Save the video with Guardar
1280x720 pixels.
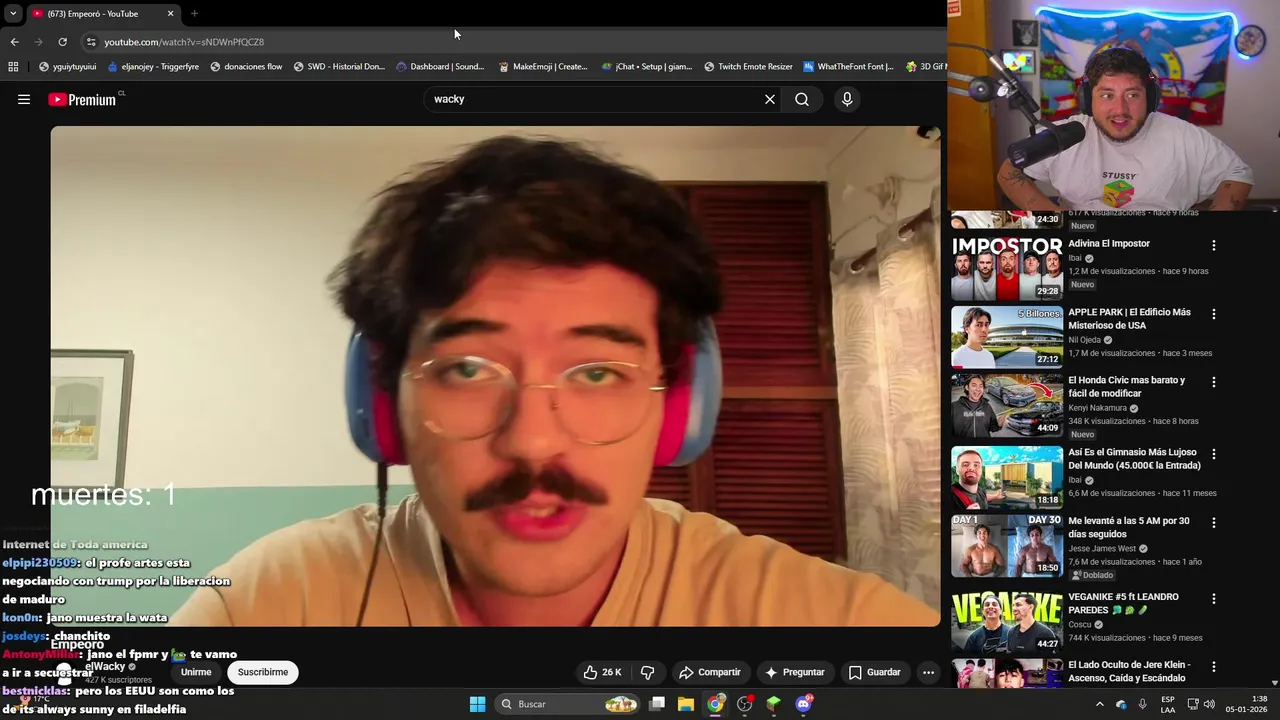click(875, 672)
